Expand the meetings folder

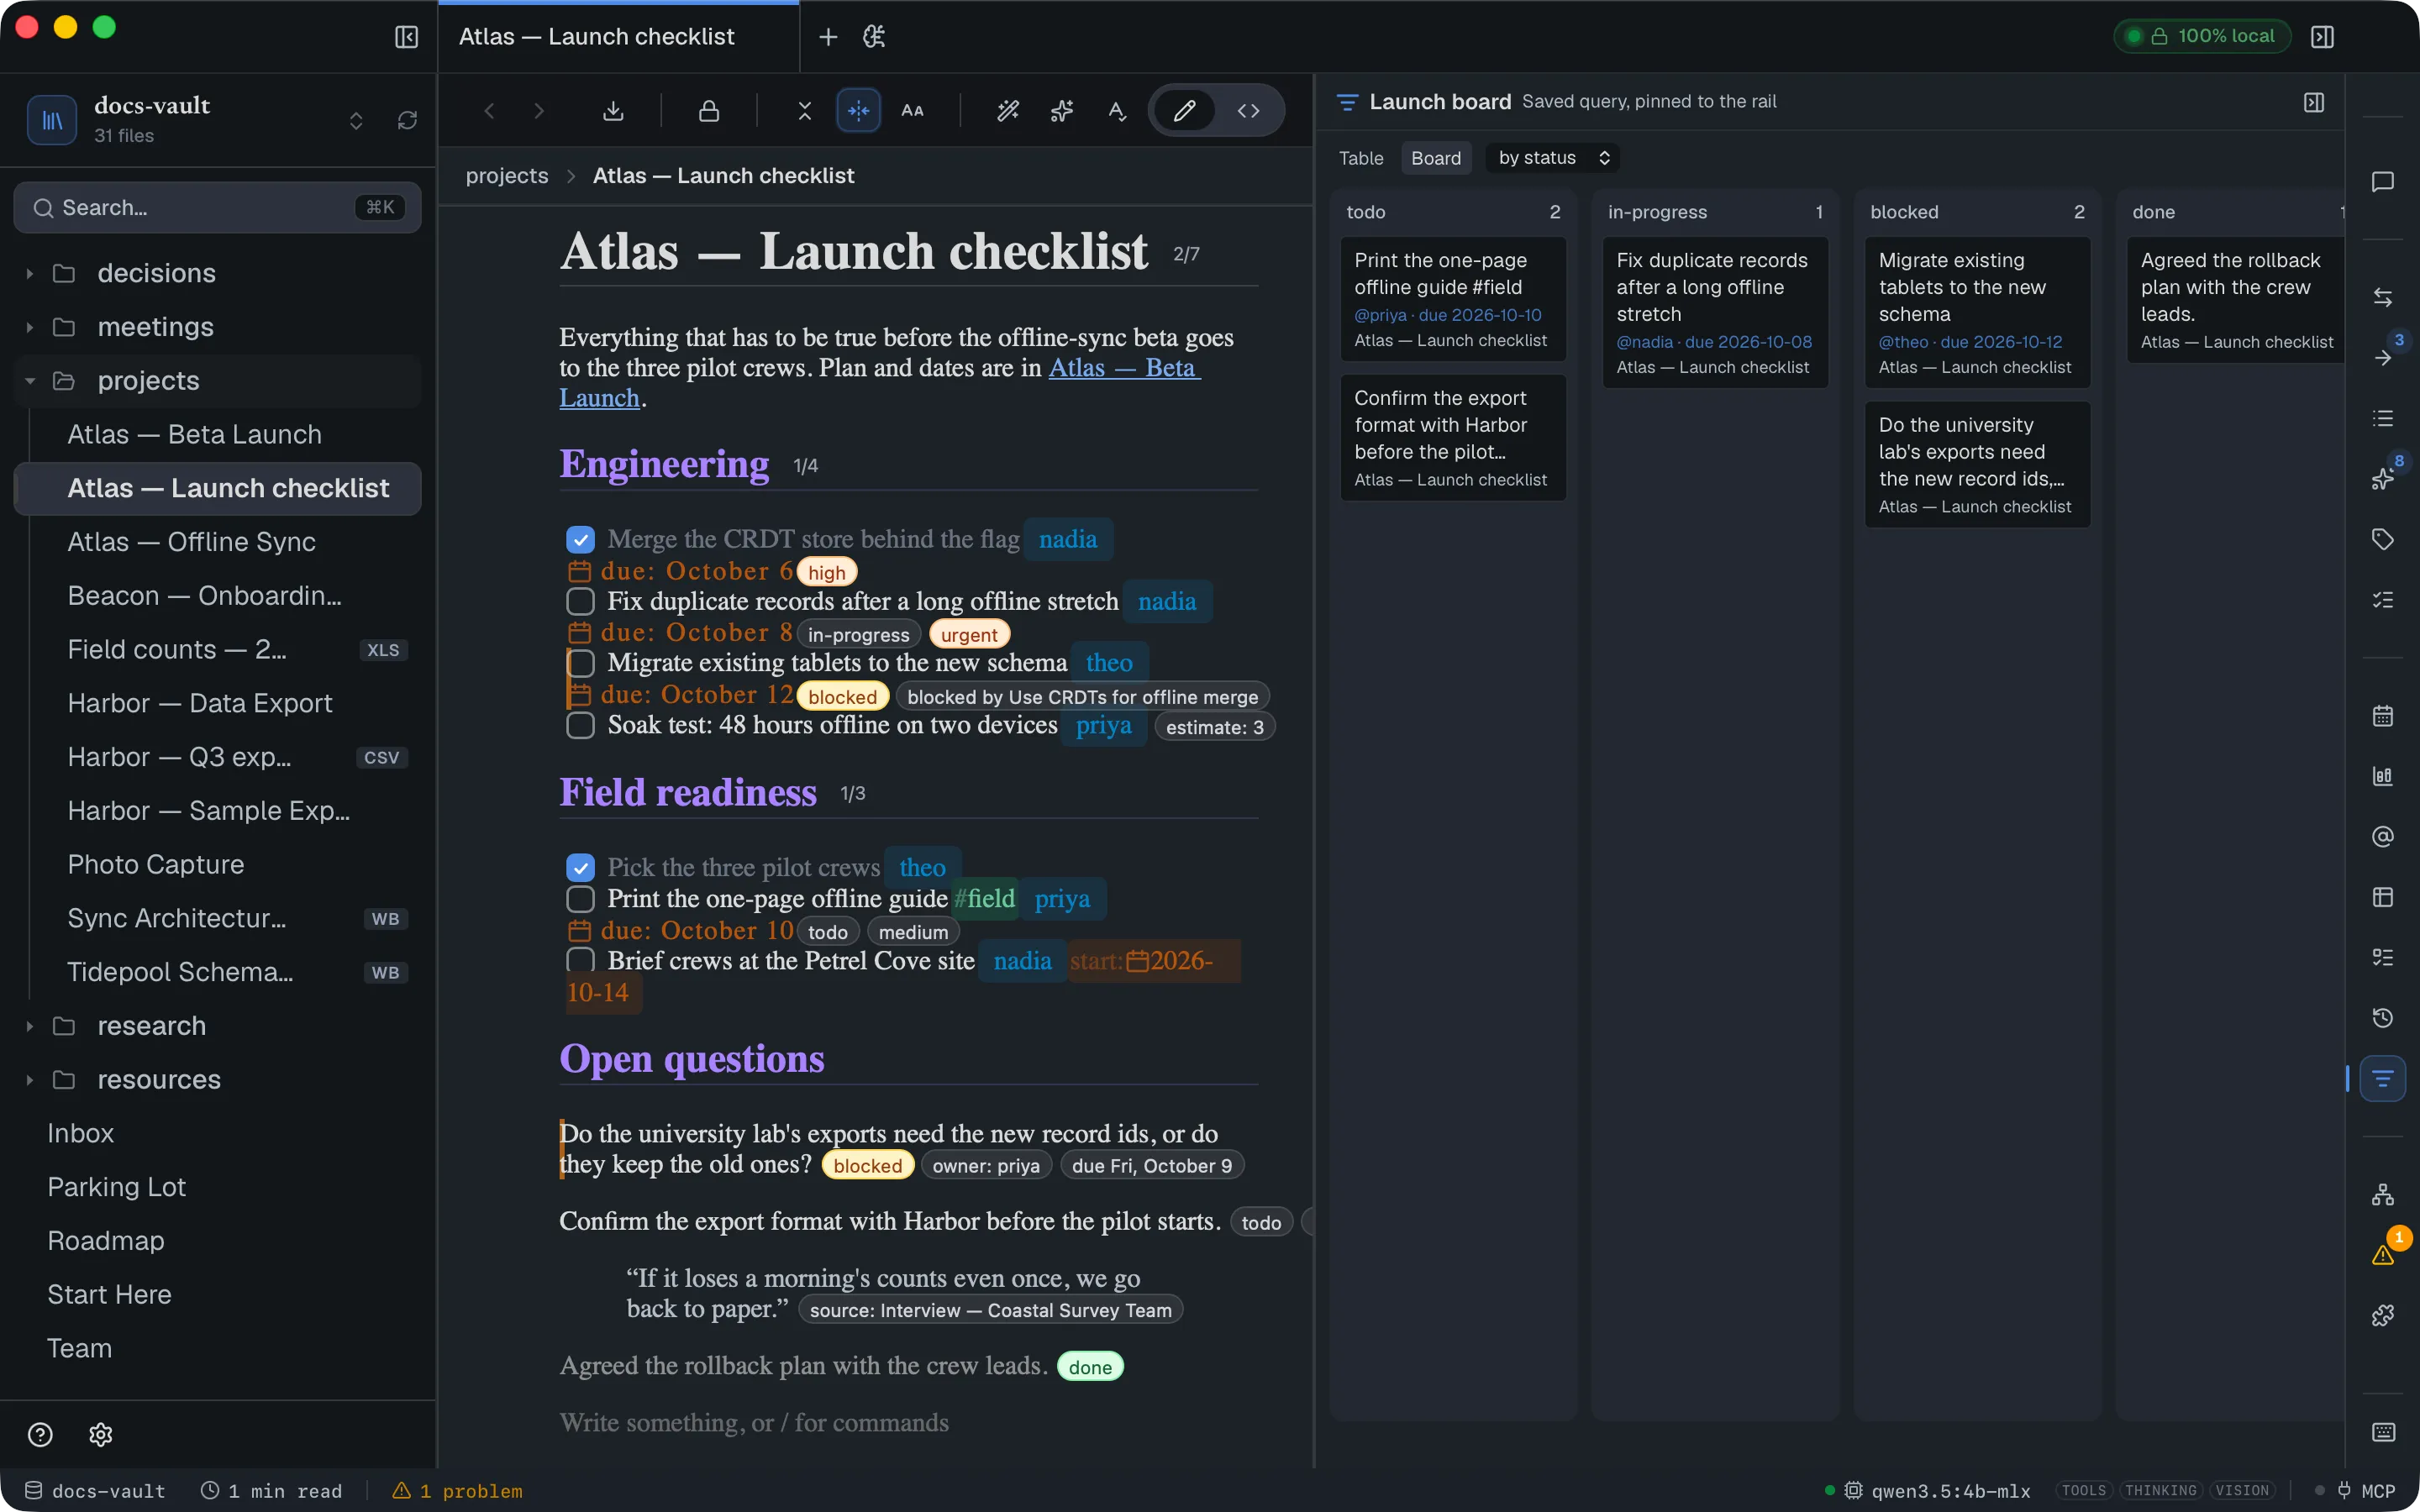29,327
